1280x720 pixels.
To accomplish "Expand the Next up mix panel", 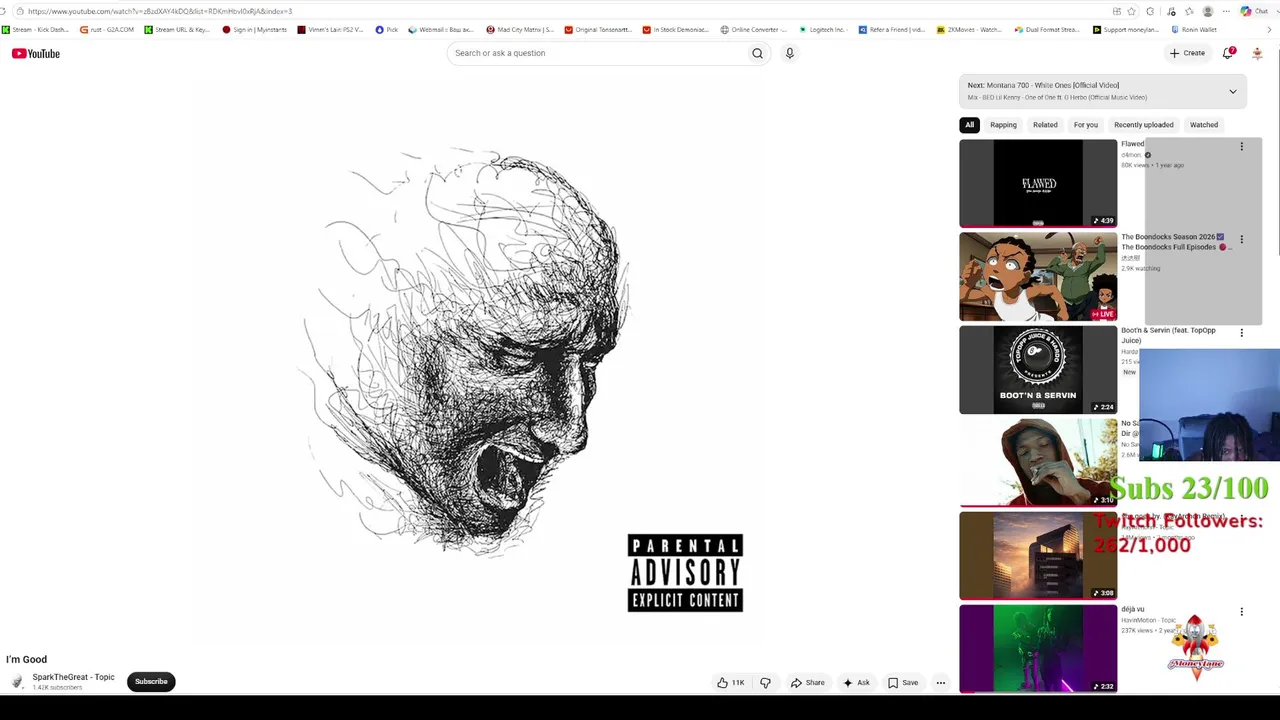I will [x=1232, y=91].
